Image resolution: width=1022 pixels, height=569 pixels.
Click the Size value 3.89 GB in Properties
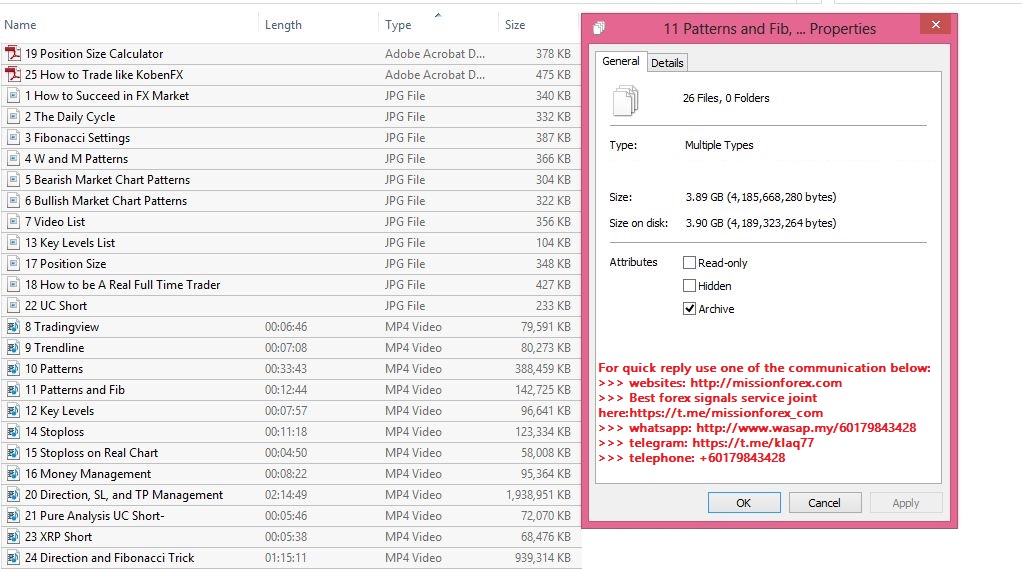click(x=761, y=197)
